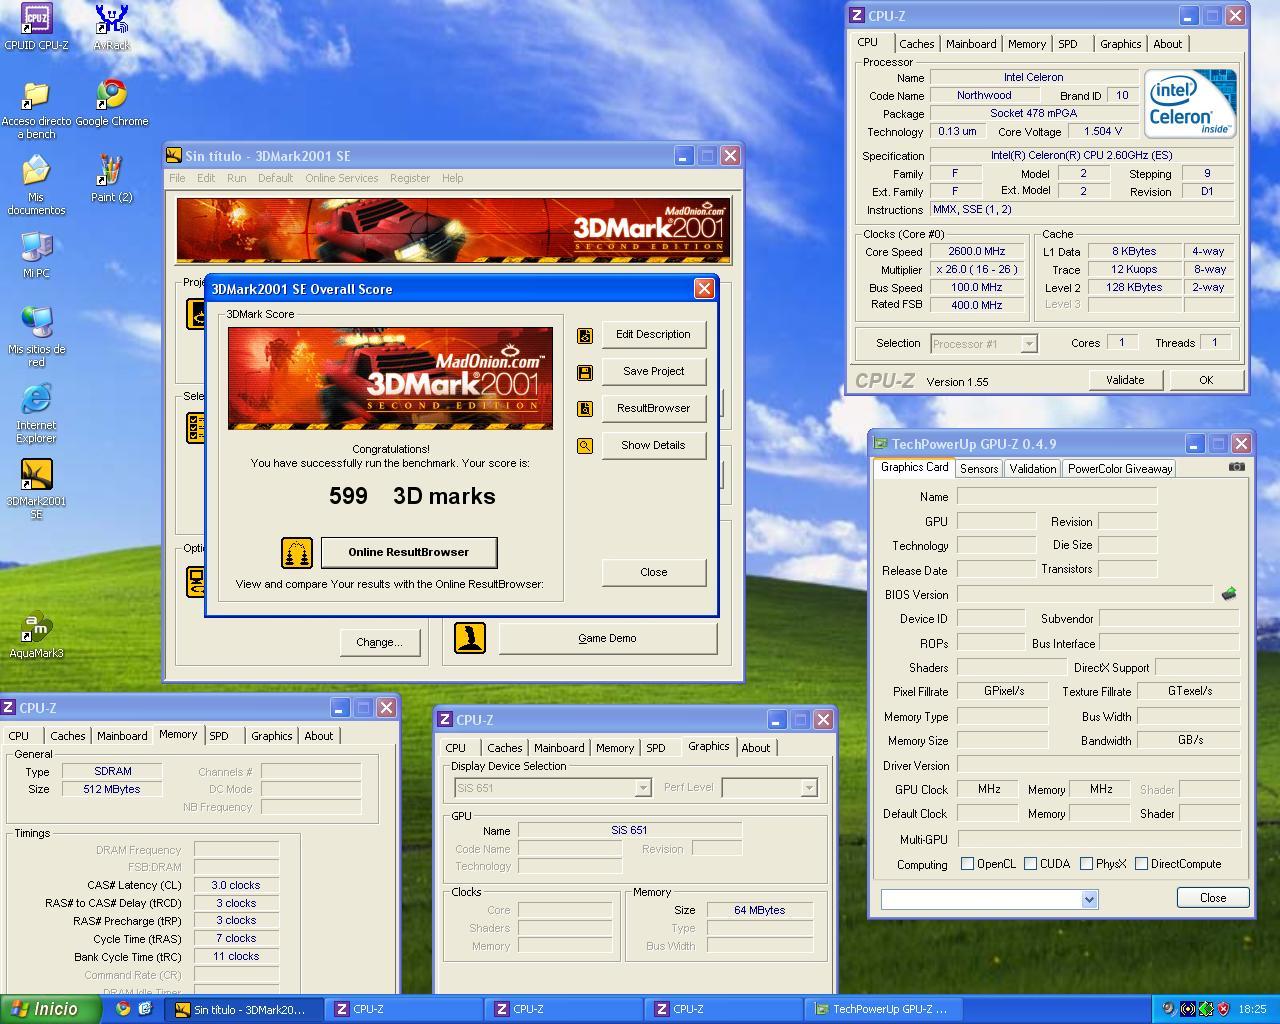Switch to Caches tab in top-right CPU-Z
This screenshot has width=1280, height=1024.
tap(916, 44)
